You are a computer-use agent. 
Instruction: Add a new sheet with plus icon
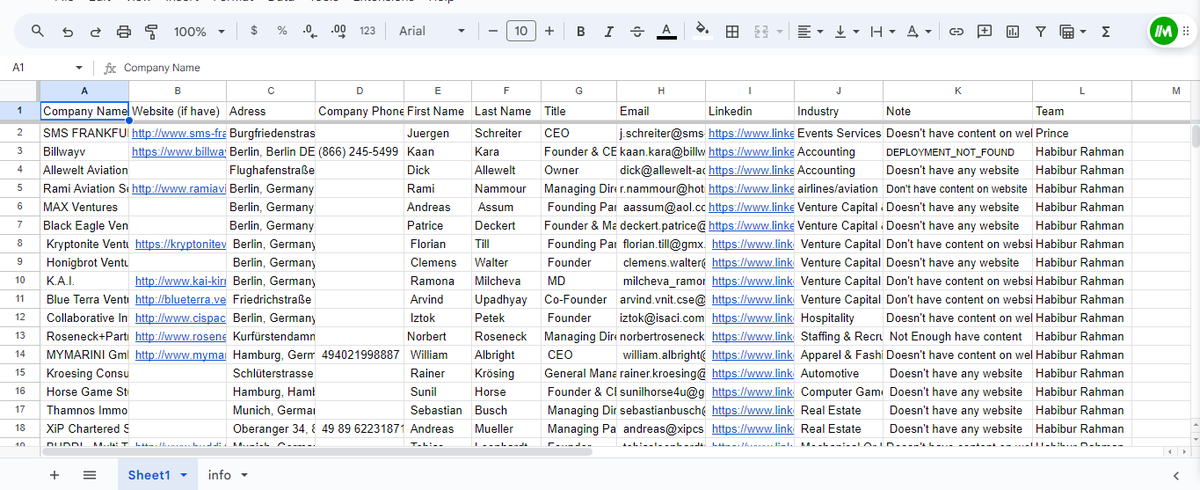coord(54,475)
